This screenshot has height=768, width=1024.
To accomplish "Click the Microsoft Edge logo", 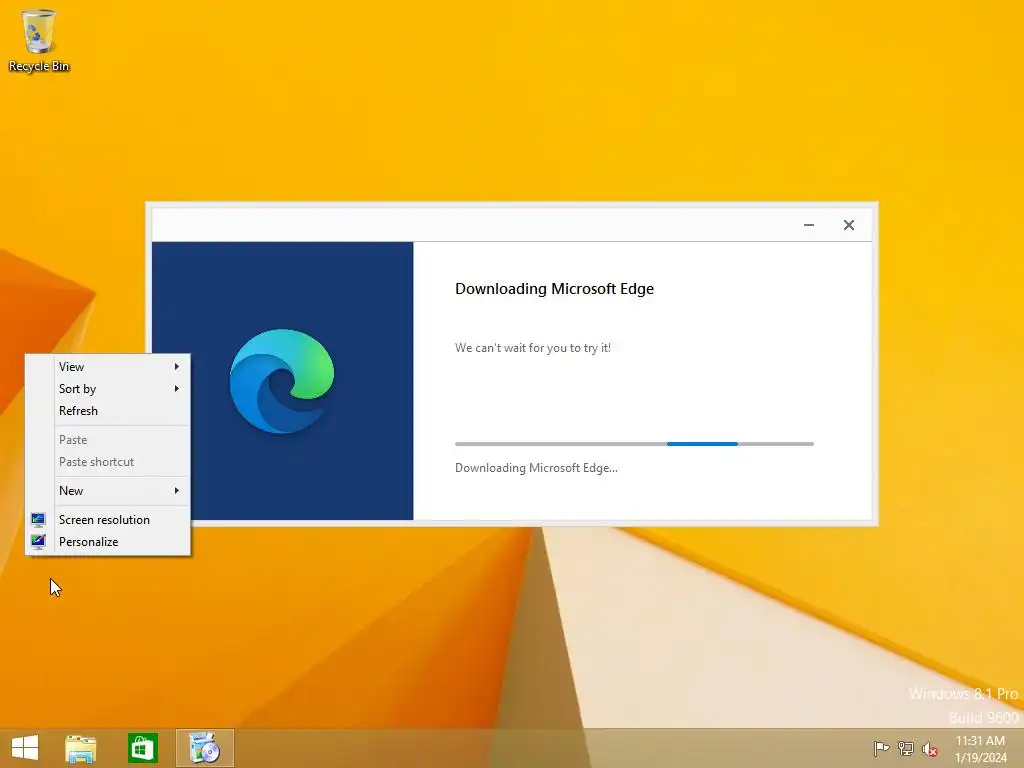I will 282,381.
